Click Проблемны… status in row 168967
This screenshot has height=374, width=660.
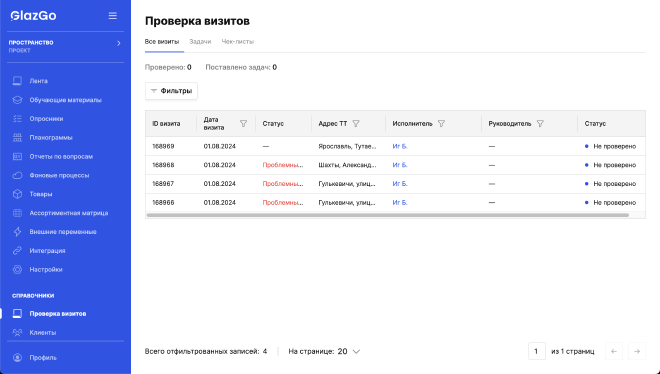283,184
